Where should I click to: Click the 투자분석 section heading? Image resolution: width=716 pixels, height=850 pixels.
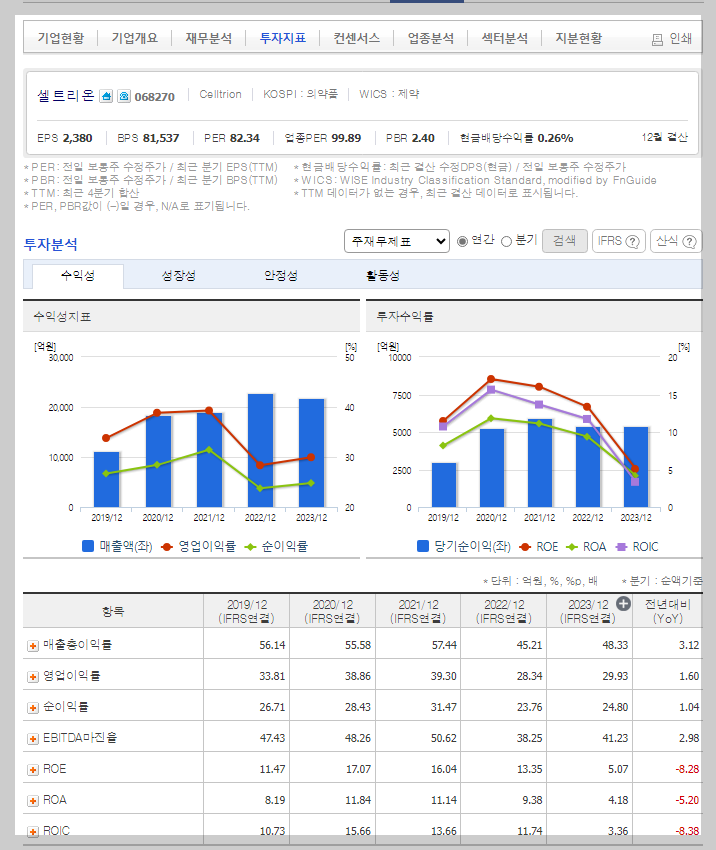(51, 244)
